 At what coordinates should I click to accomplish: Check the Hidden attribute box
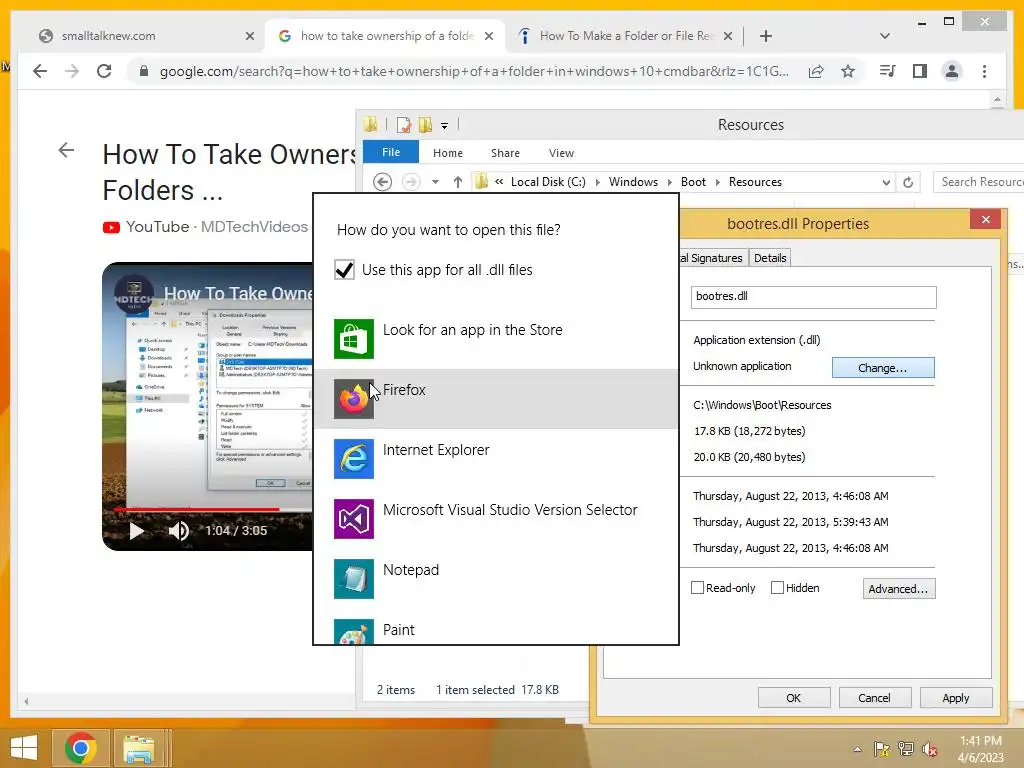coord(777,588)
